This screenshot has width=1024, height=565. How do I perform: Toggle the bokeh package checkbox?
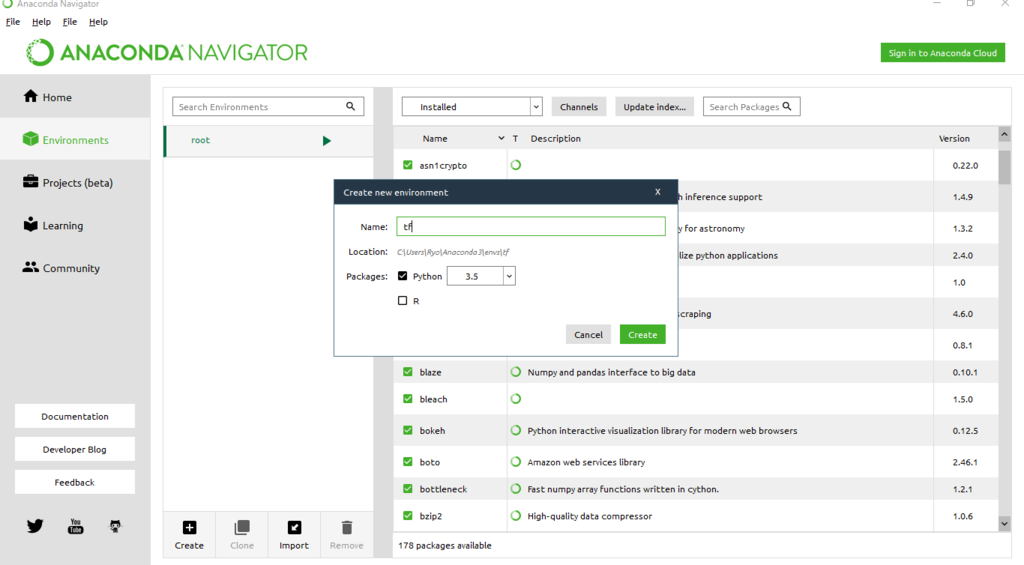click(408, 430)
